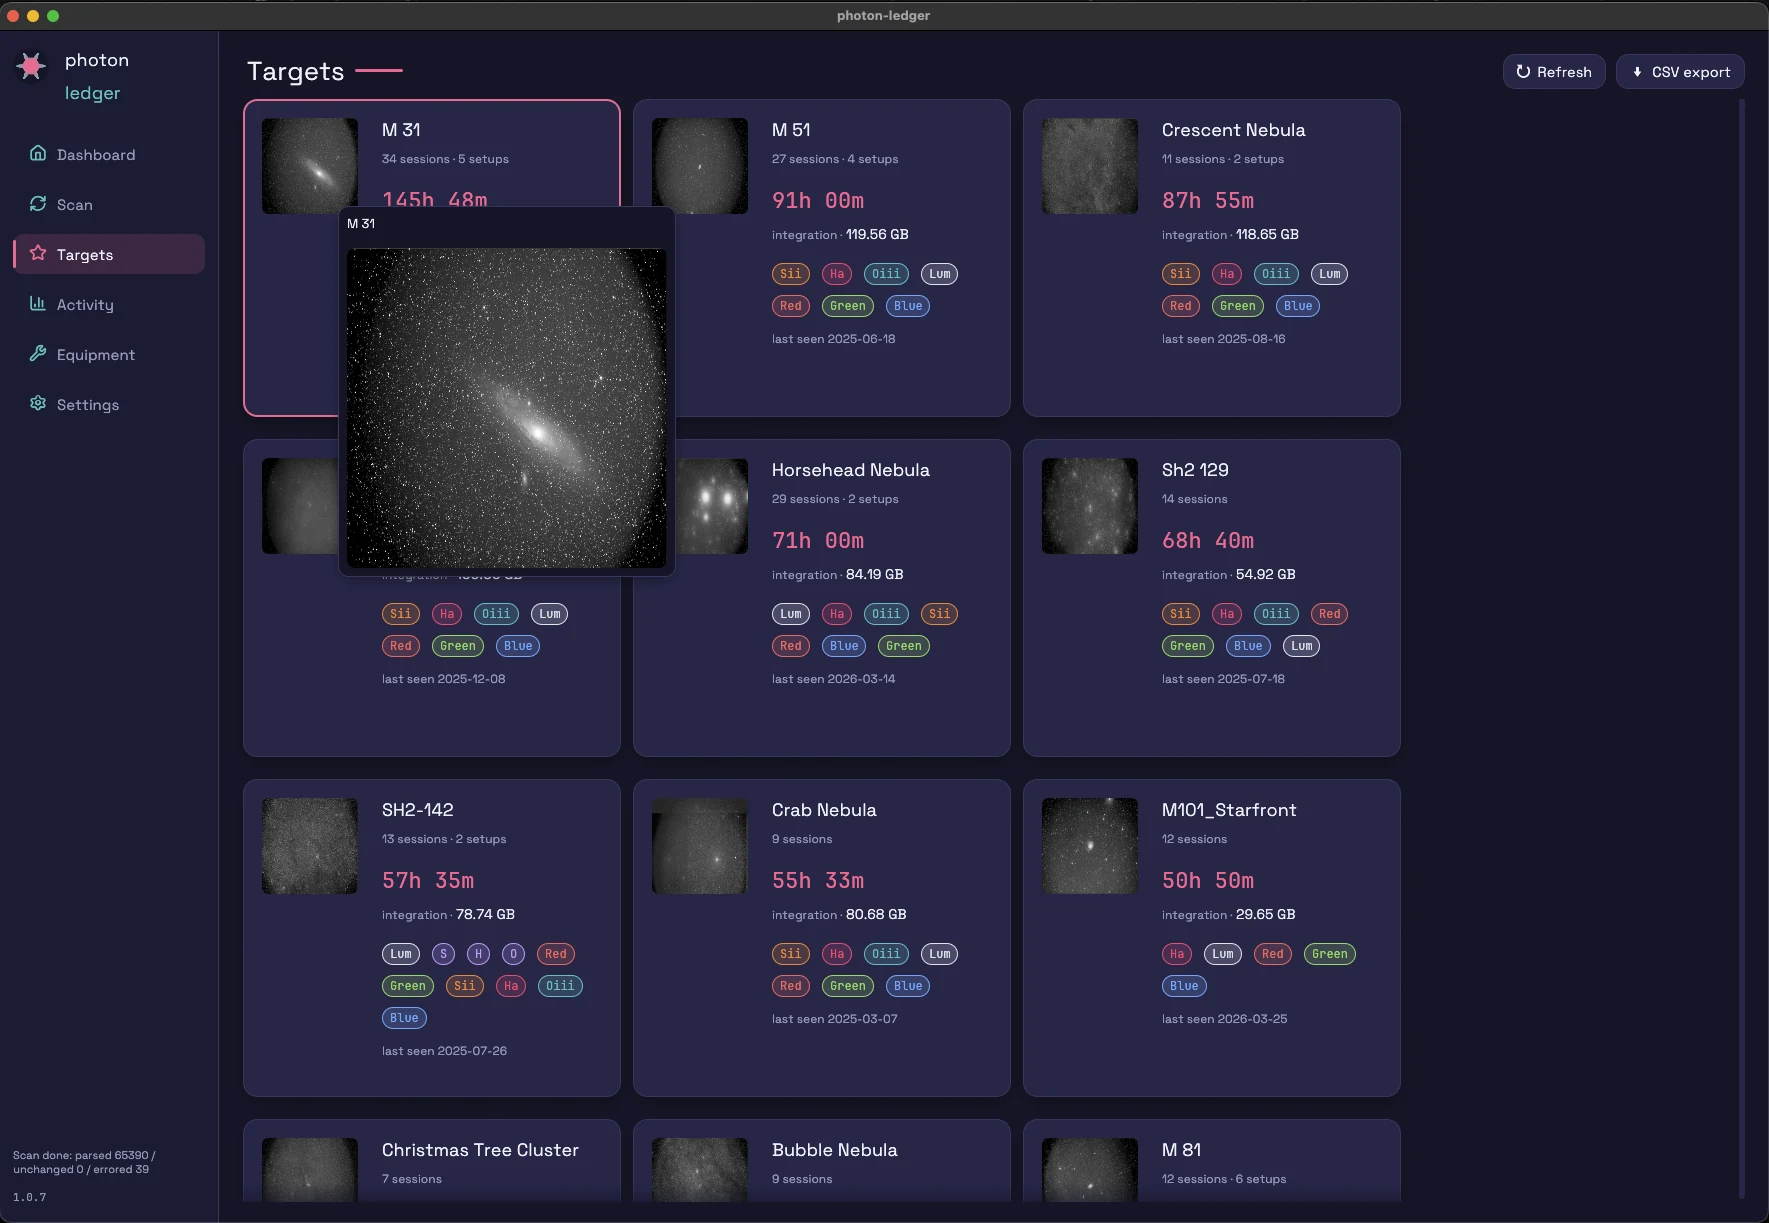Click the "71h 00m" integration time

(818, 541)
